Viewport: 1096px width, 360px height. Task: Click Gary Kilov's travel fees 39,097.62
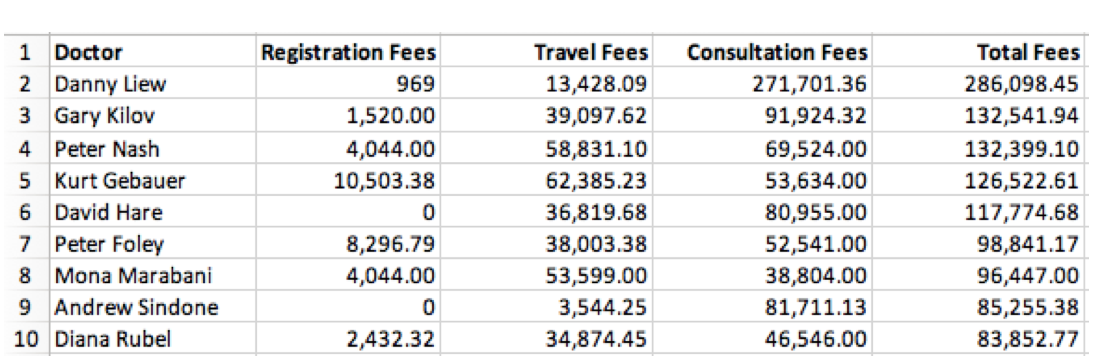coord(547,116)
